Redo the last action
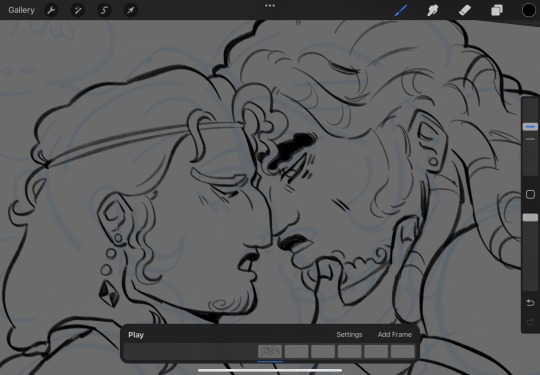540x375 pixels. tap(530, 322)
